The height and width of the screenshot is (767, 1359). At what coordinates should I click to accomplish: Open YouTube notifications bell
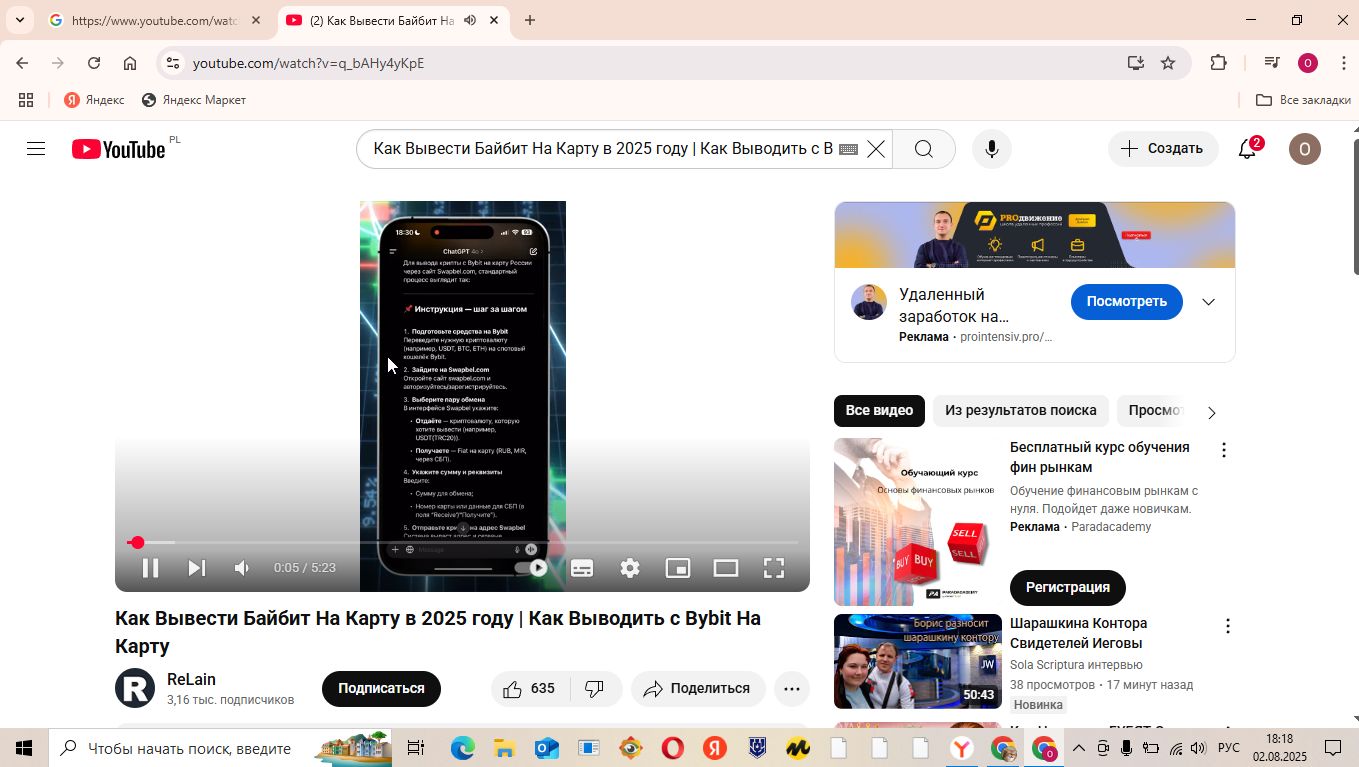point(1247,149)
